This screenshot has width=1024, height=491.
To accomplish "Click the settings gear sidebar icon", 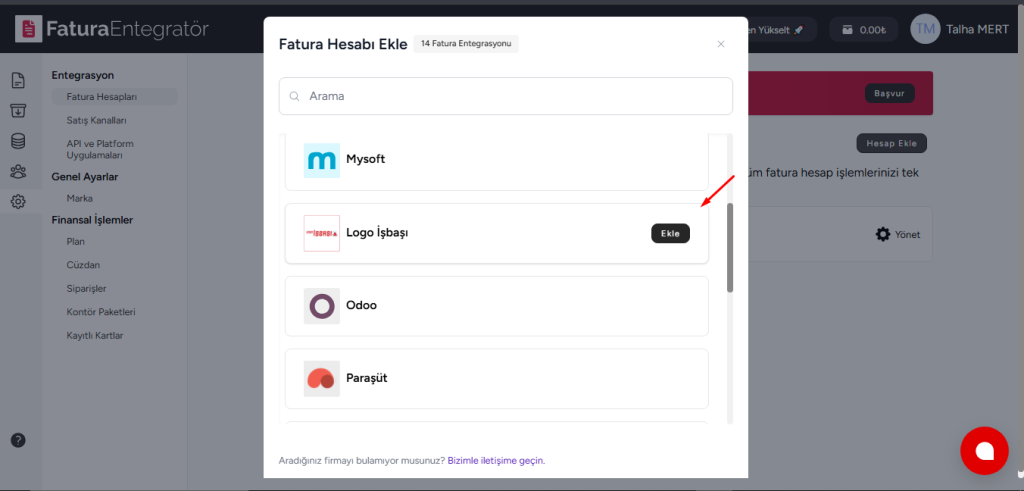I will point(18,202).
